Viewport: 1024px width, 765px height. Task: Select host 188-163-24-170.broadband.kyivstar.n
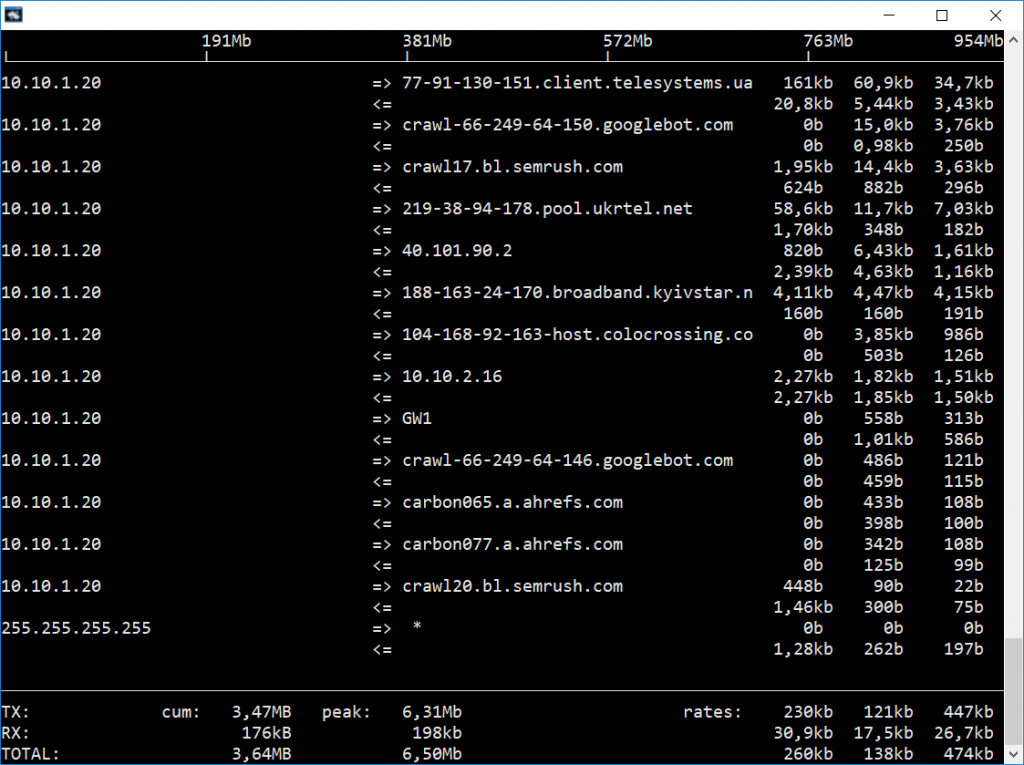[x=577, y=293]
